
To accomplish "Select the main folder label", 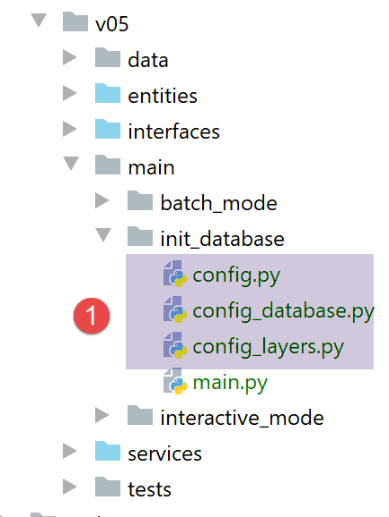I will [x=151, y=167].
